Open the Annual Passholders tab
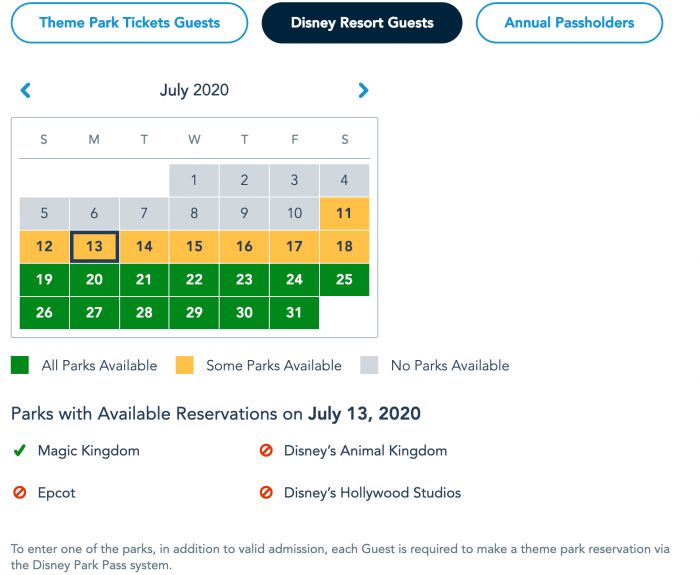The image size is (700, 575). tap(569, 22)
